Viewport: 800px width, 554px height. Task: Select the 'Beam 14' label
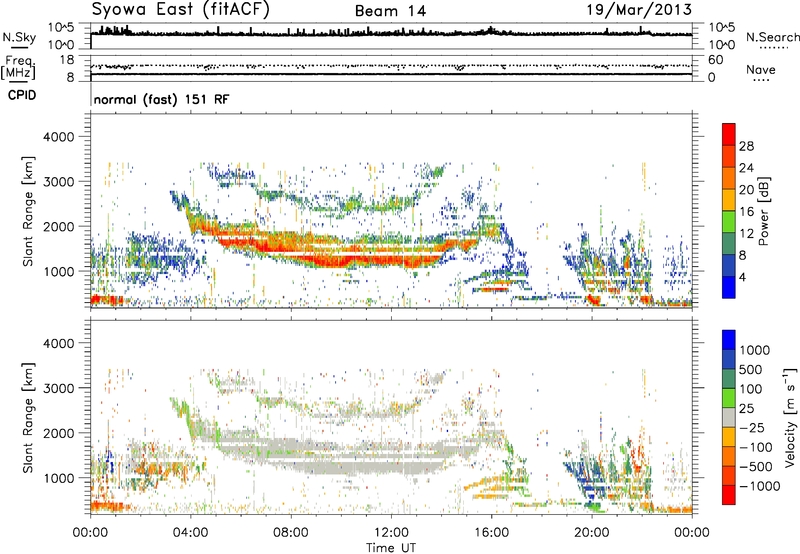pyautogui.click(x=390, y=11)
